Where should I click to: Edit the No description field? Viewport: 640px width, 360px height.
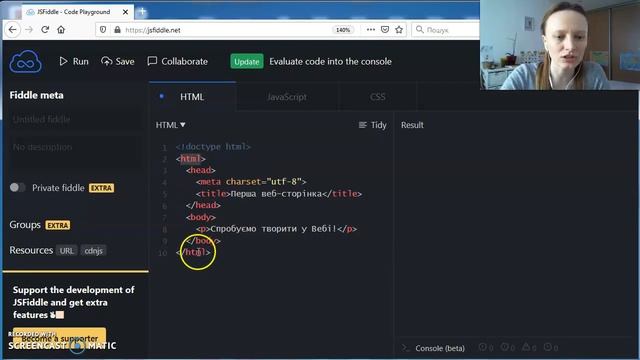[x=76, y=152]
